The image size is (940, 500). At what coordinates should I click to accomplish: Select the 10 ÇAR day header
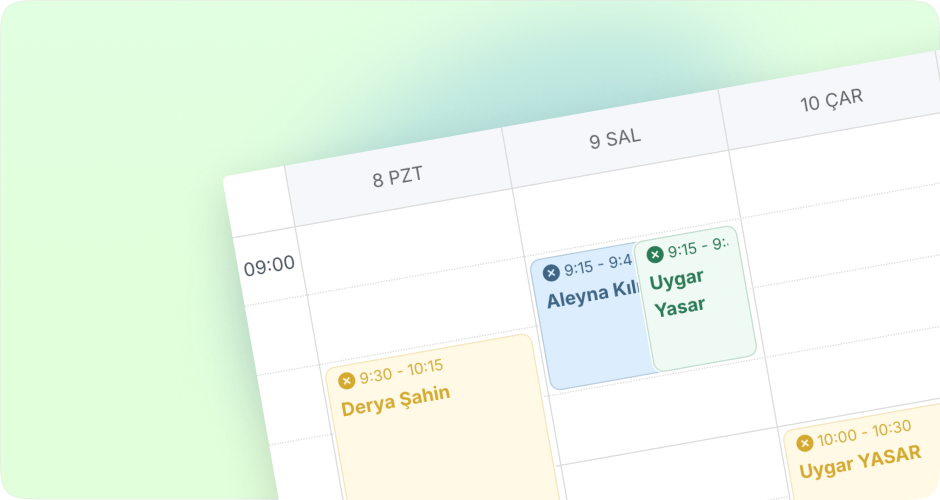pos(831,100)
